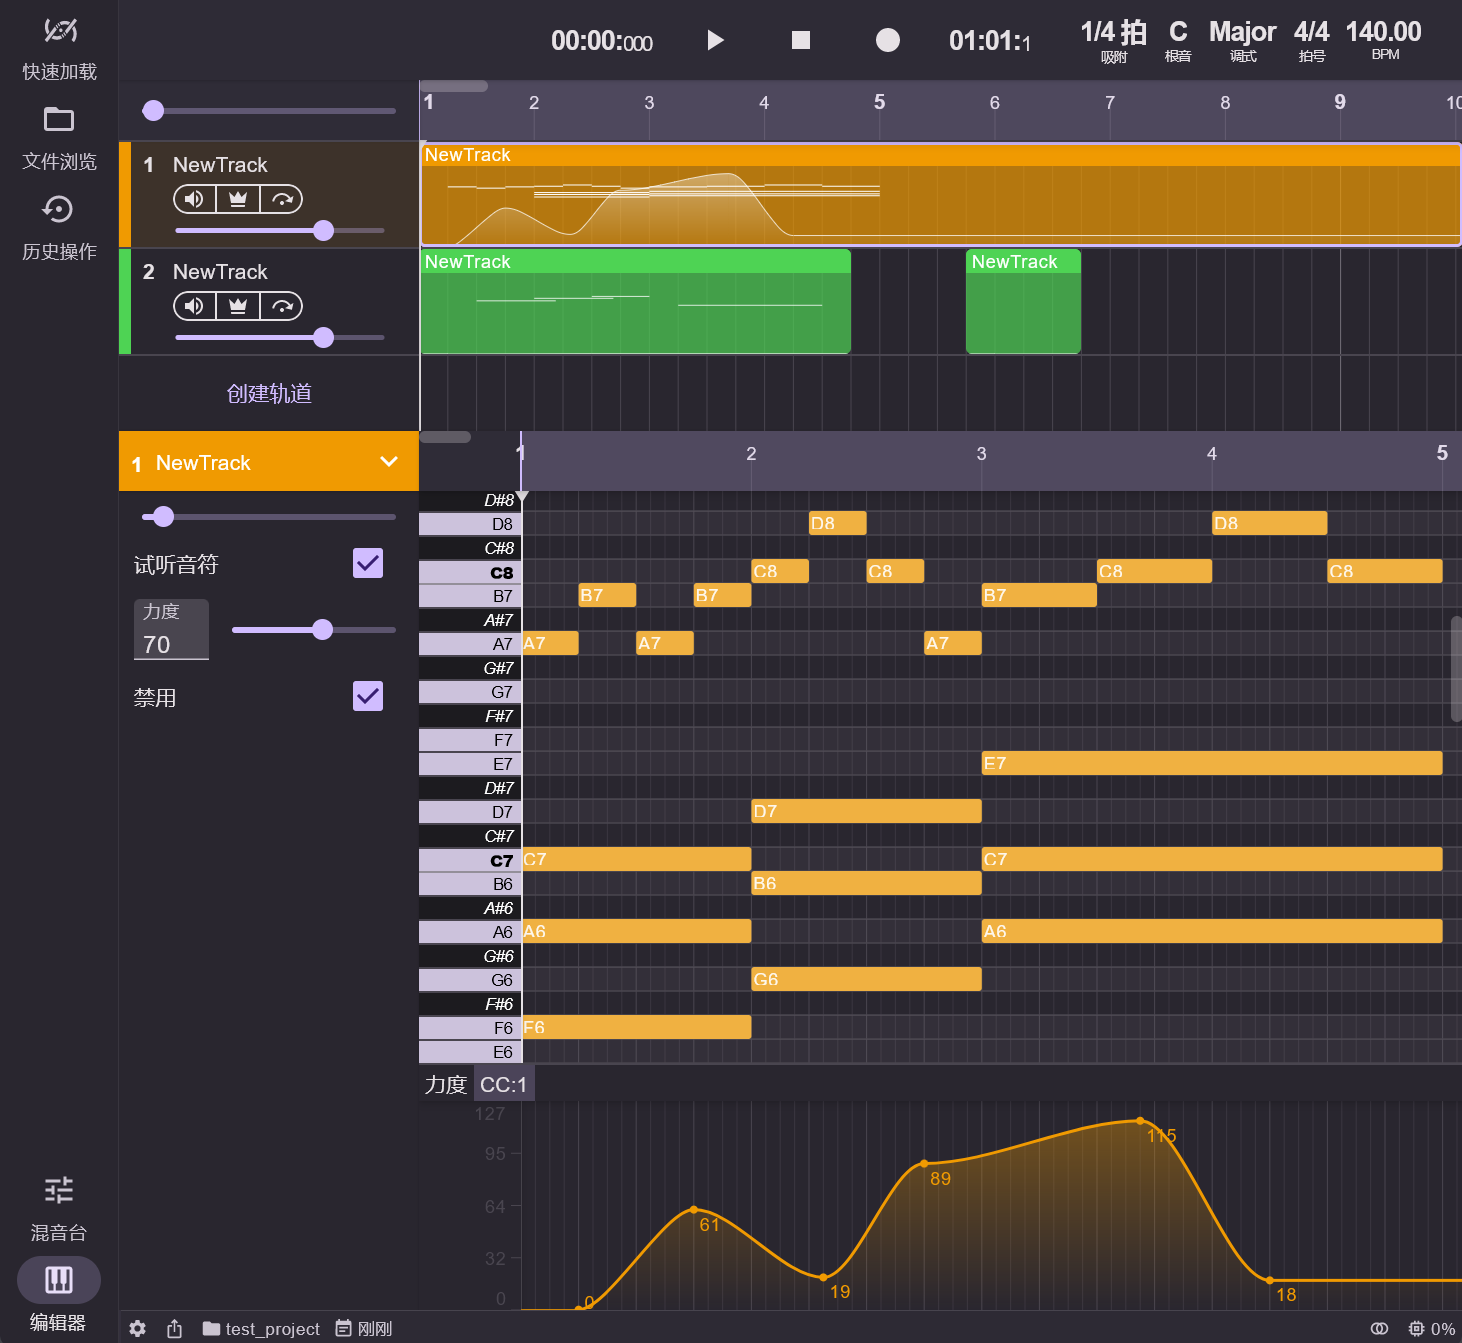The height and width of the screenshot is (1343, 1462).
Task: Play the C8 piano key
Action: [470, 572]
